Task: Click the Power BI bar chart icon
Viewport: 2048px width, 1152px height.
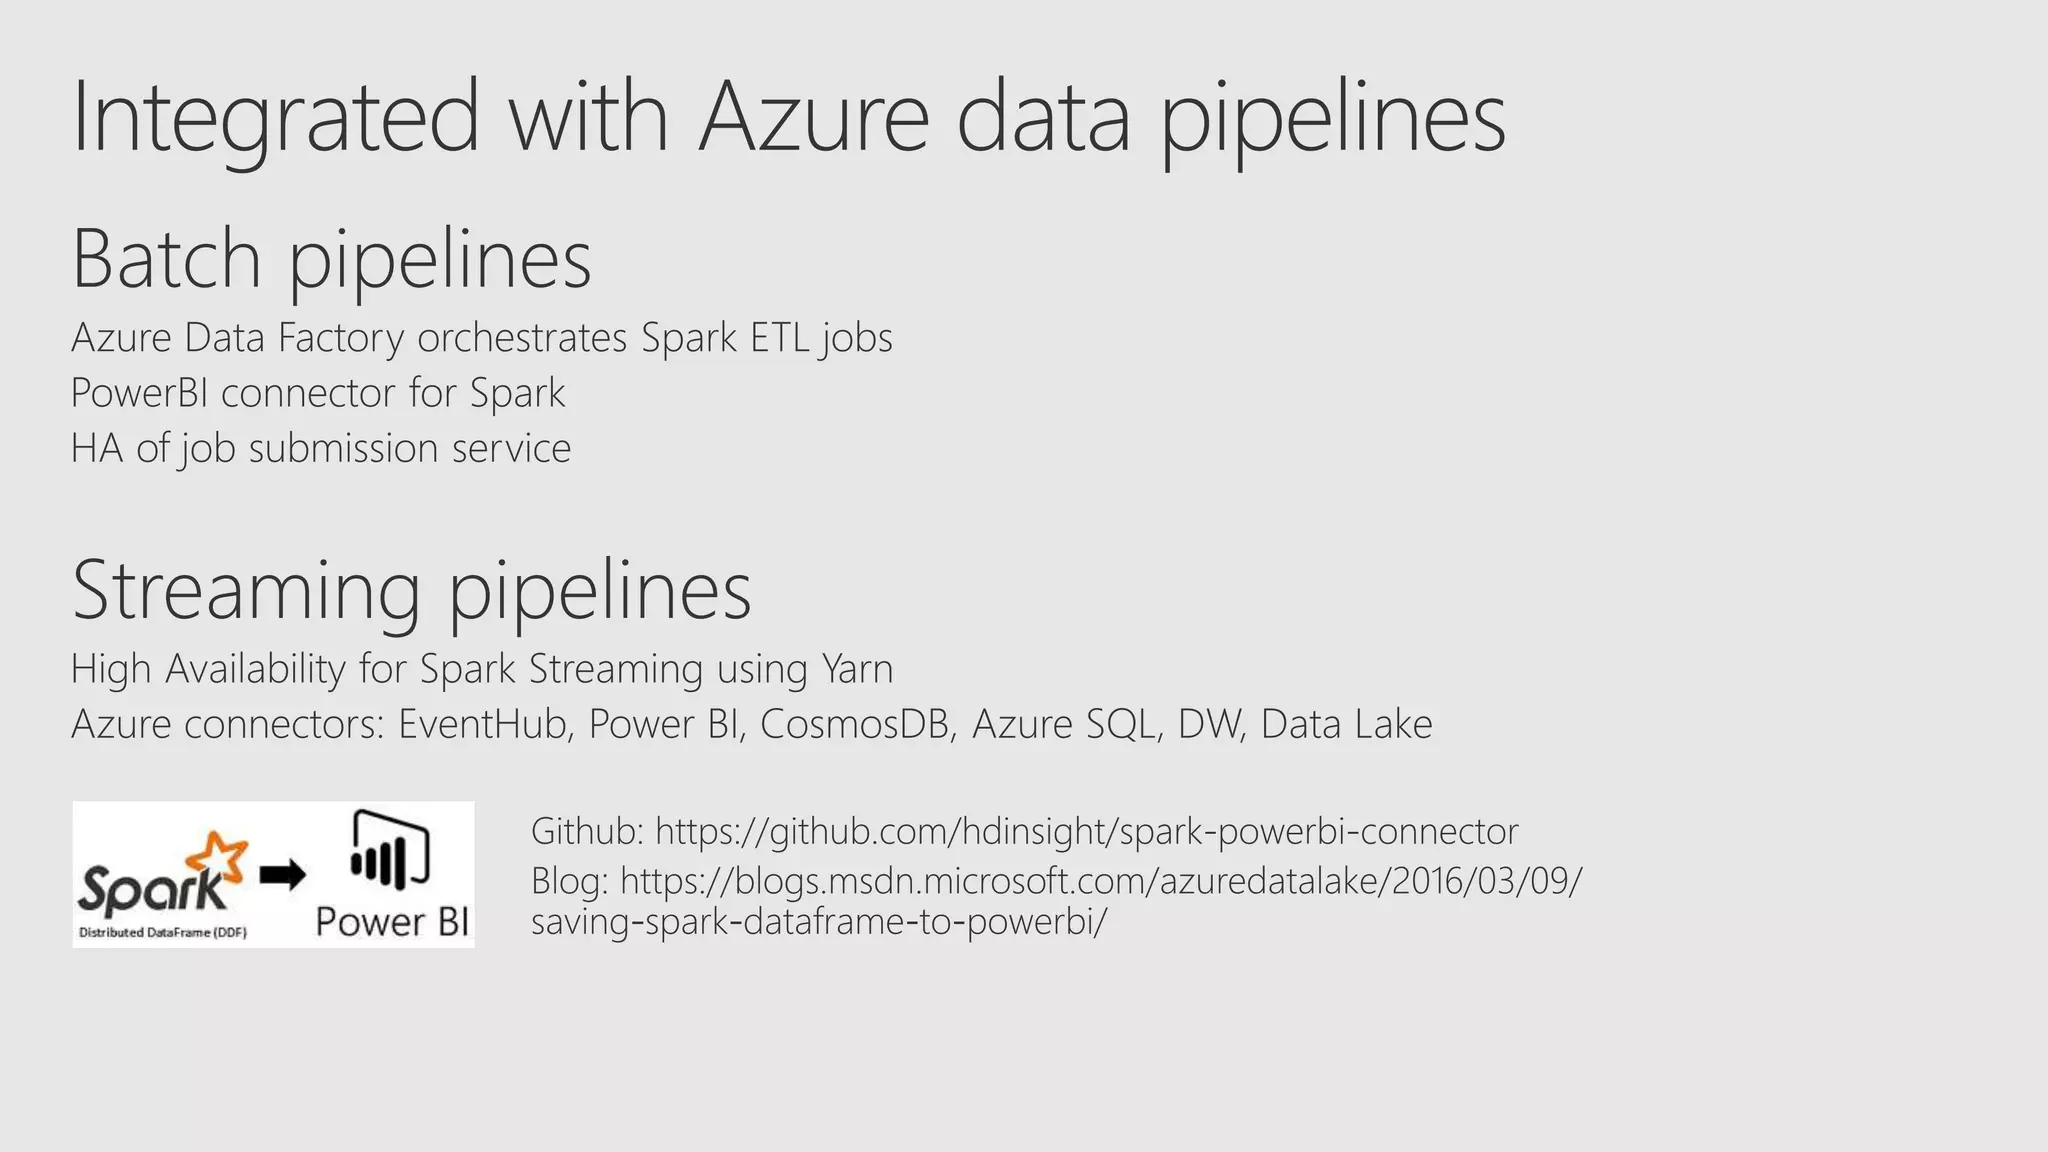Action: pyautogui.click(x=389, y=850)
